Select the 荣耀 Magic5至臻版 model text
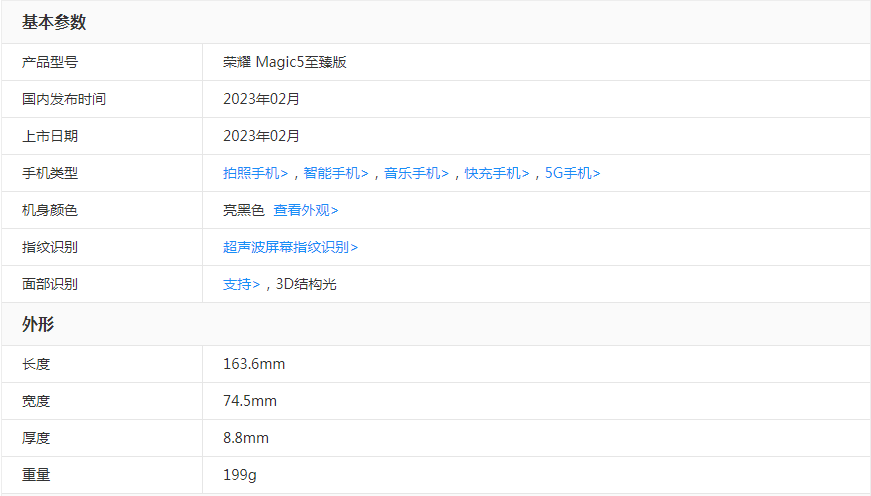 point(285,62)
